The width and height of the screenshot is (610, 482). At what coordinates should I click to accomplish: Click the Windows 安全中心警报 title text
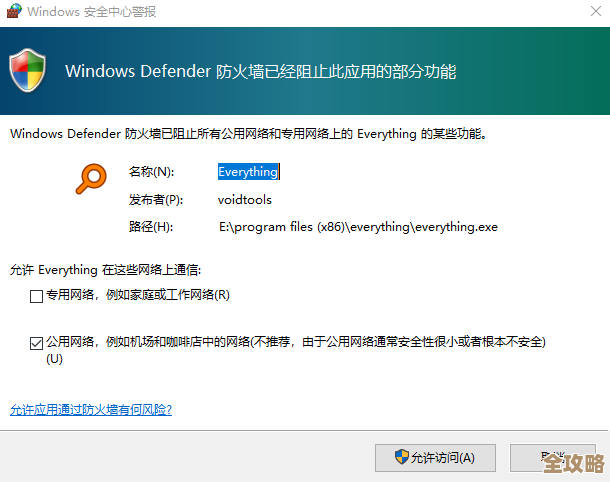click(92, 12)
